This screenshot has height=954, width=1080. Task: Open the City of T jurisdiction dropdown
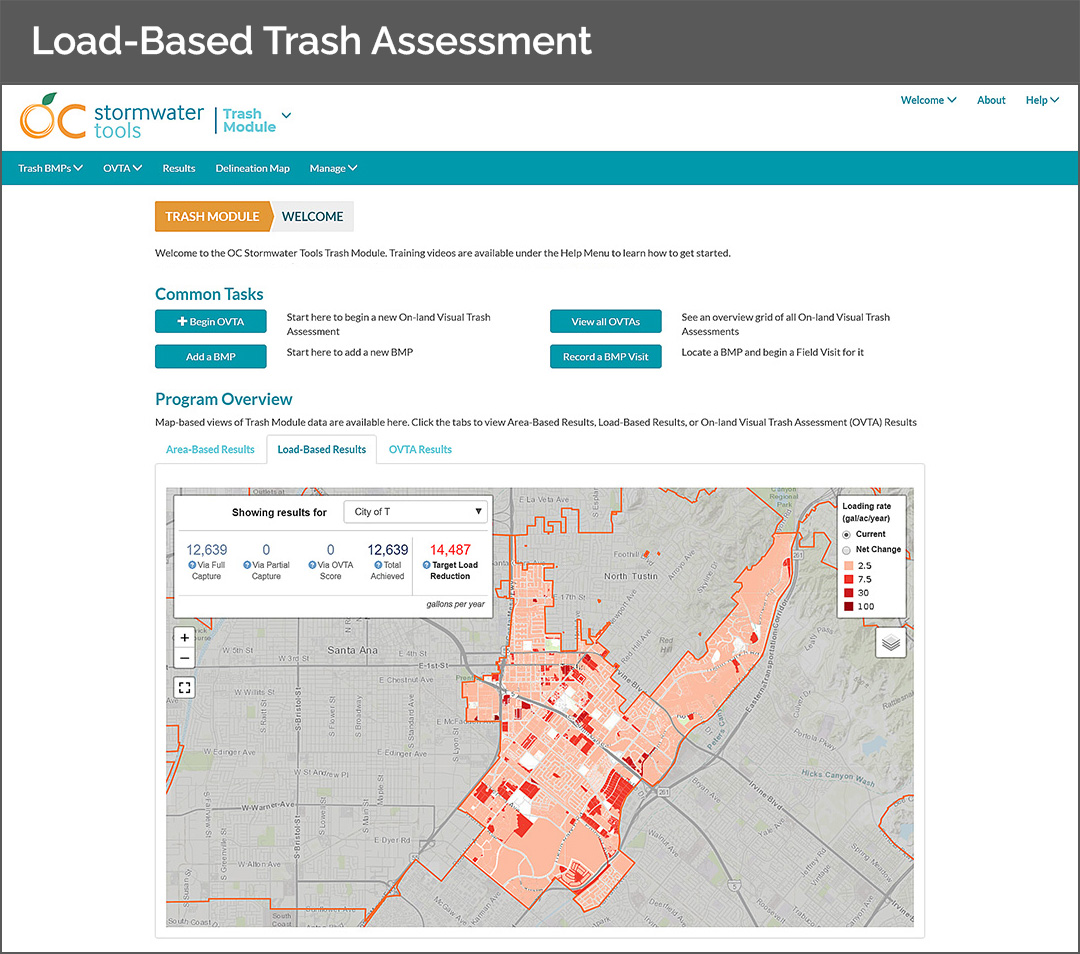pyautogui.click(x=415, y=512)
